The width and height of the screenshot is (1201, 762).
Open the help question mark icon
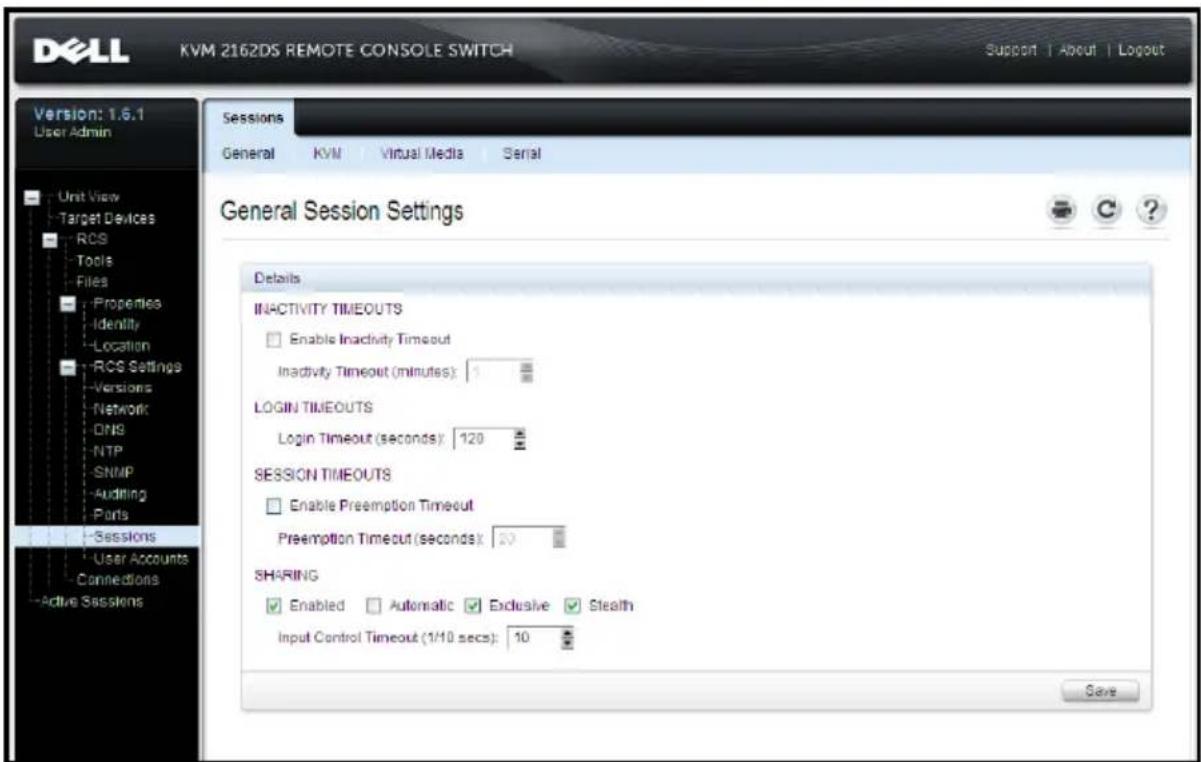pos(1152,211)
